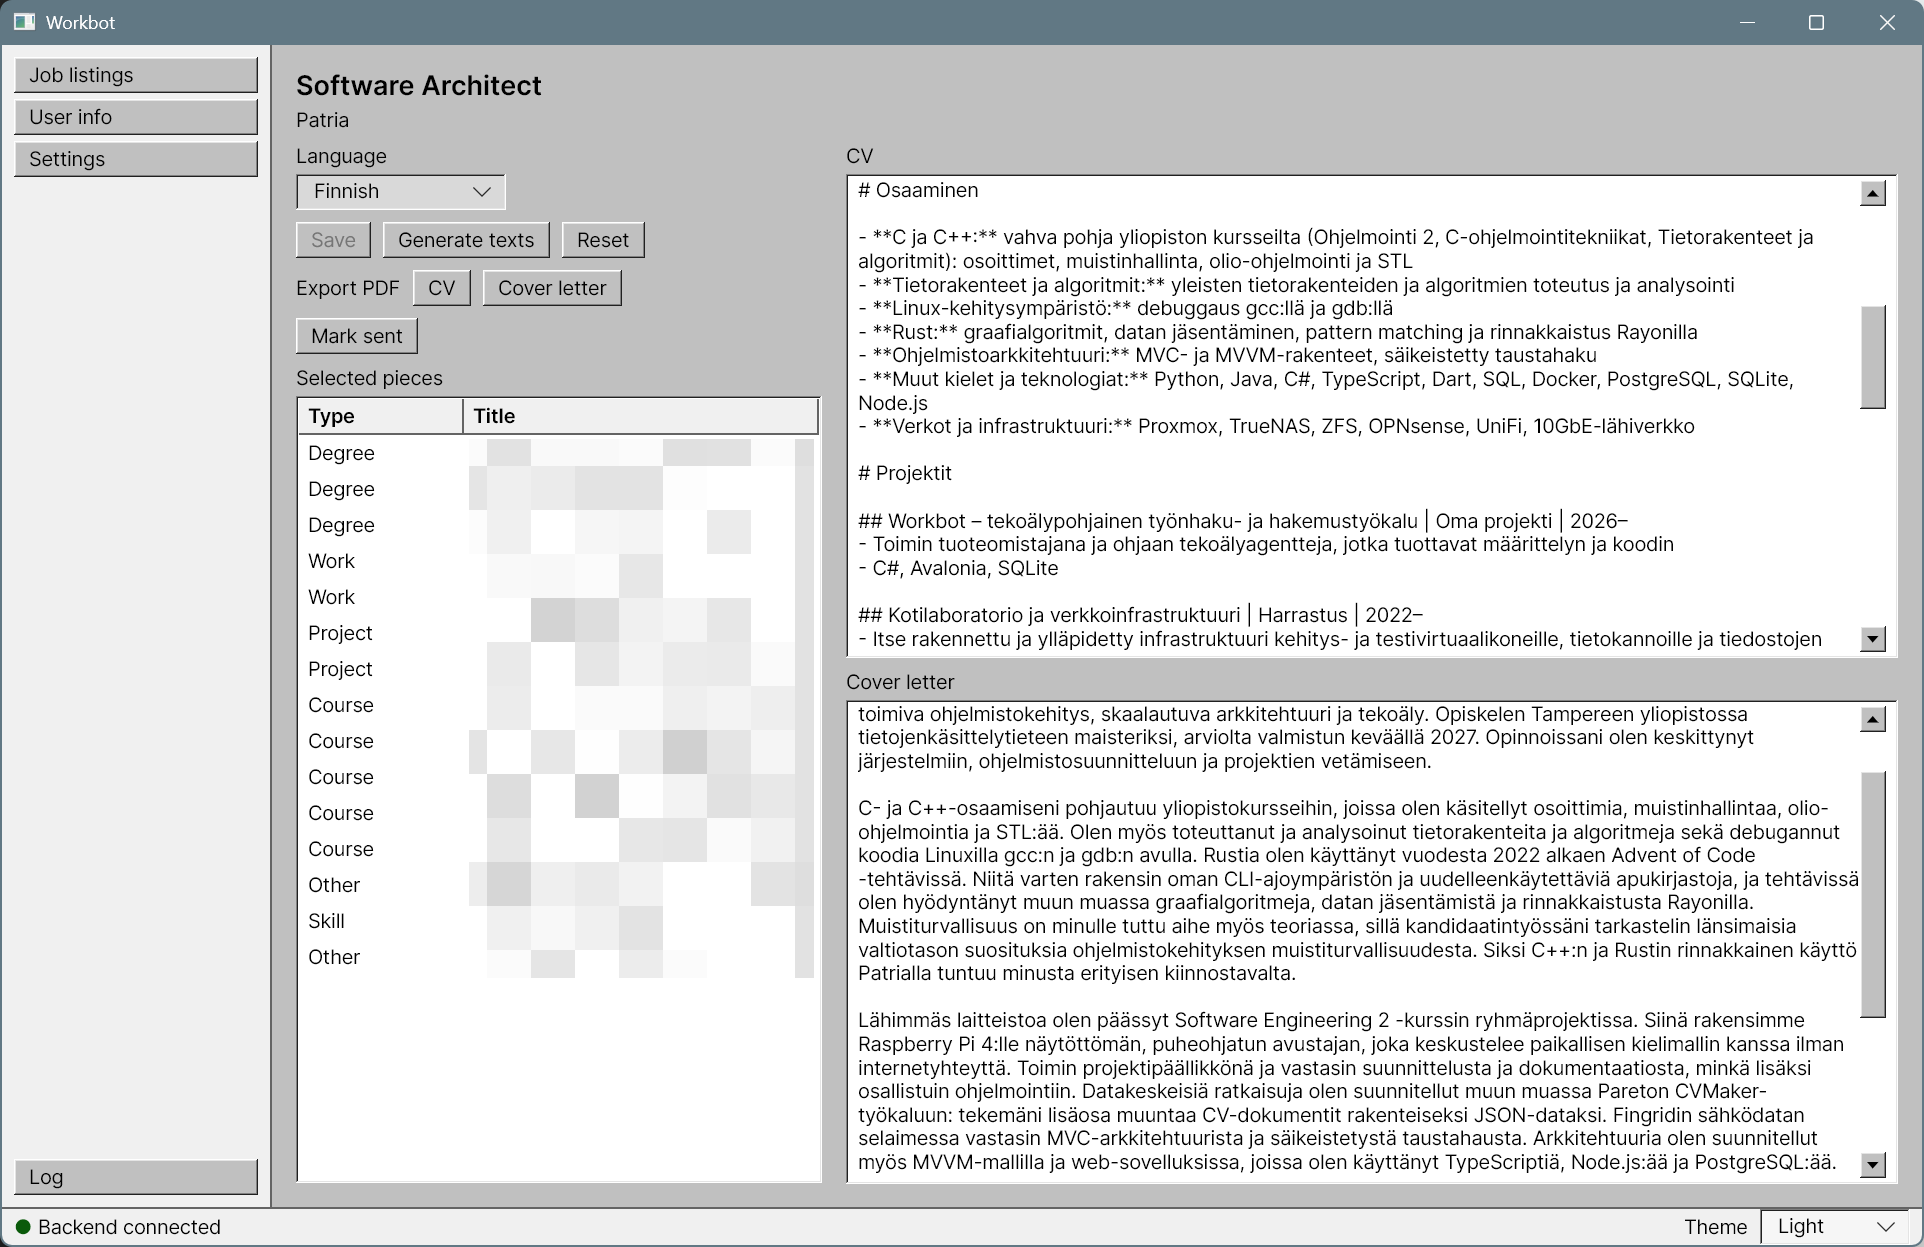
Task: Maximize the Workbot window
Action: click(1817, 22)
